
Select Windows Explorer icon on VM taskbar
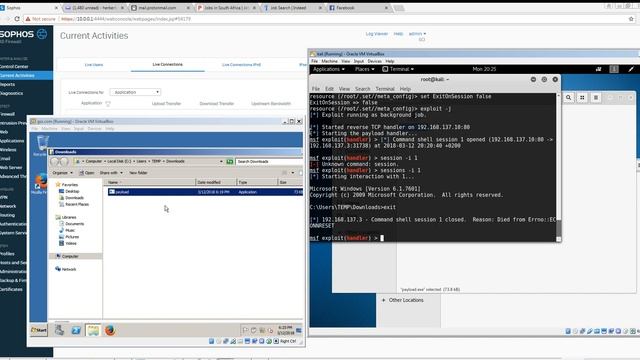pos(93,330)
